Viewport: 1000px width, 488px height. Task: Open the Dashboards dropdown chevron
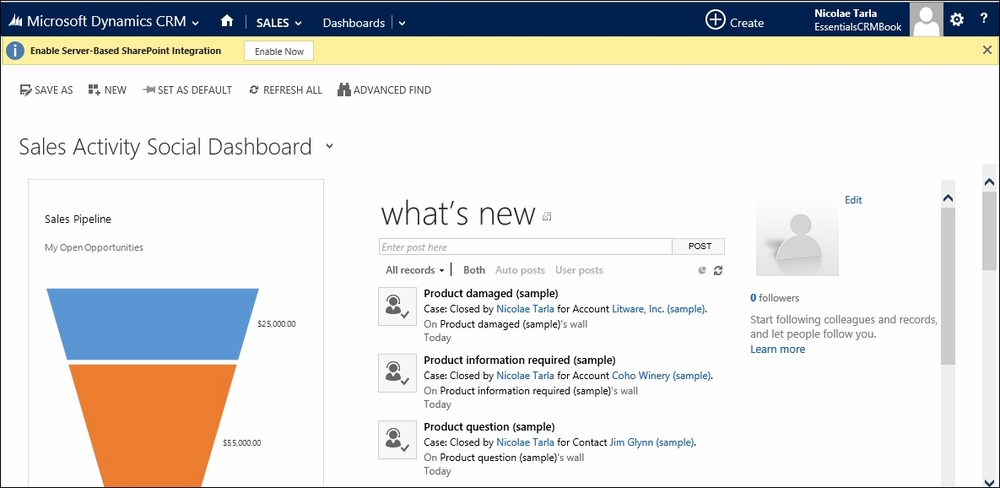[402, 24]
